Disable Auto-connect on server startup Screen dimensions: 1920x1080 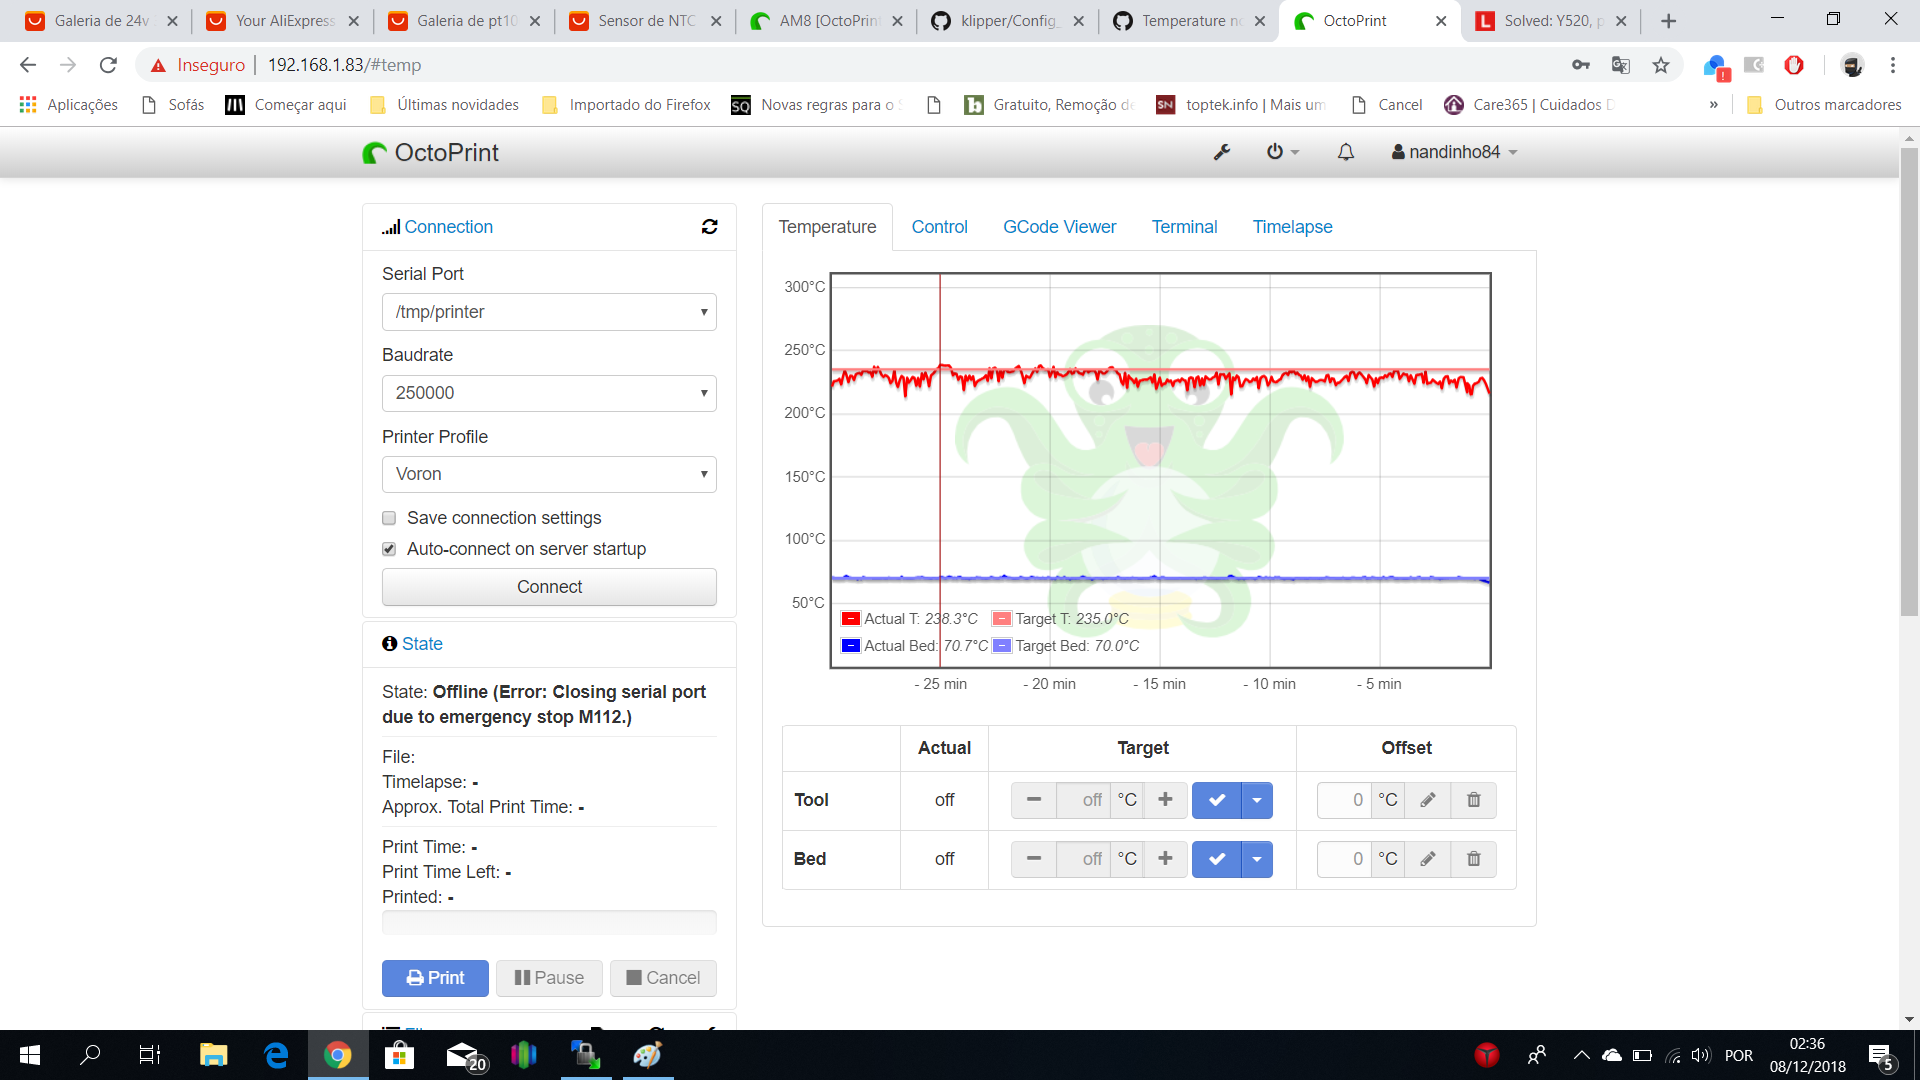(x=389, y=549)
